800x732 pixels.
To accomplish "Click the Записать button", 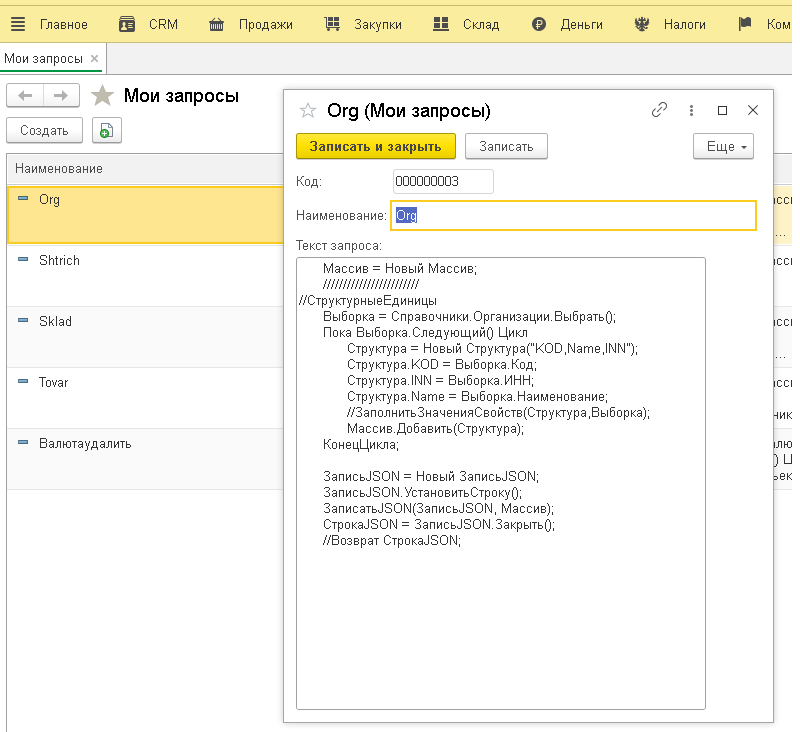I will point(506,147).
